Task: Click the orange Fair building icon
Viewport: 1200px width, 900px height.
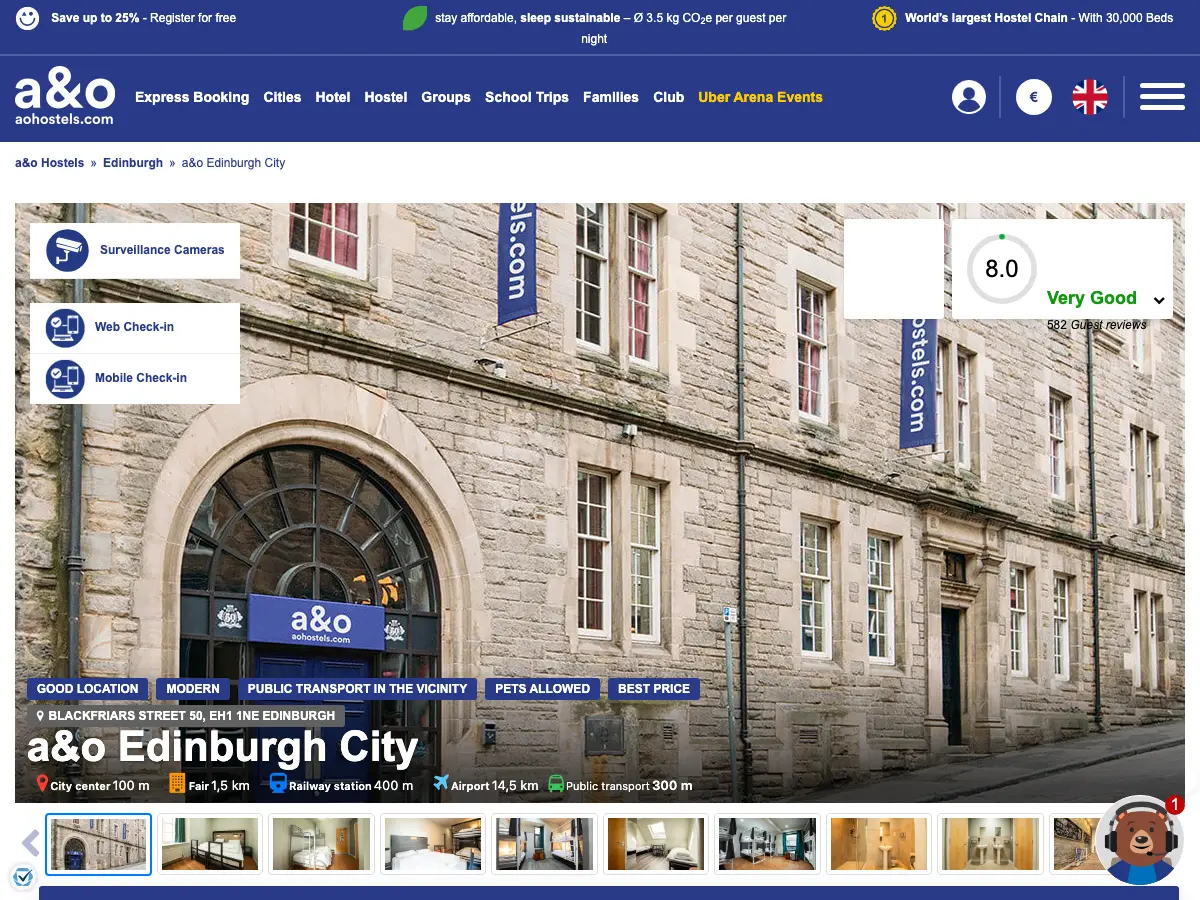Action: pyautogui.click(x=177, y=784)
